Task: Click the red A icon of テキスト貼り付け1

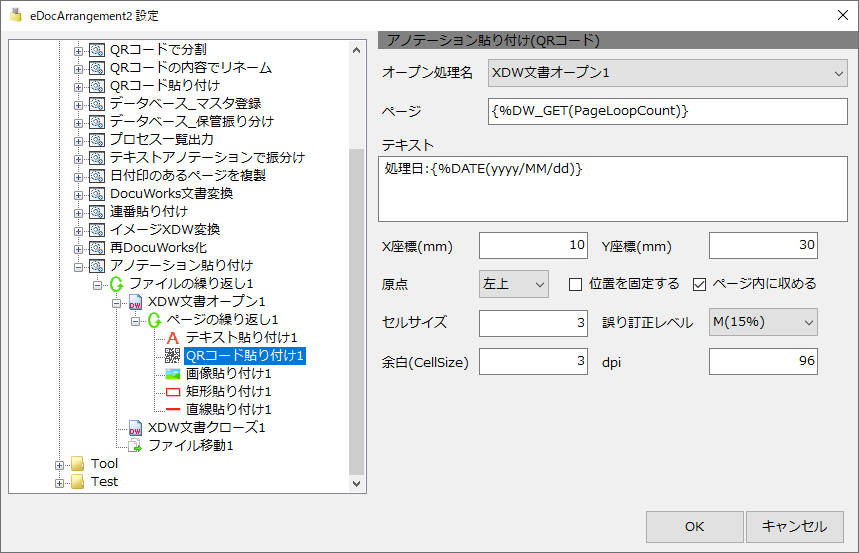Action: [x=173, y=338]
